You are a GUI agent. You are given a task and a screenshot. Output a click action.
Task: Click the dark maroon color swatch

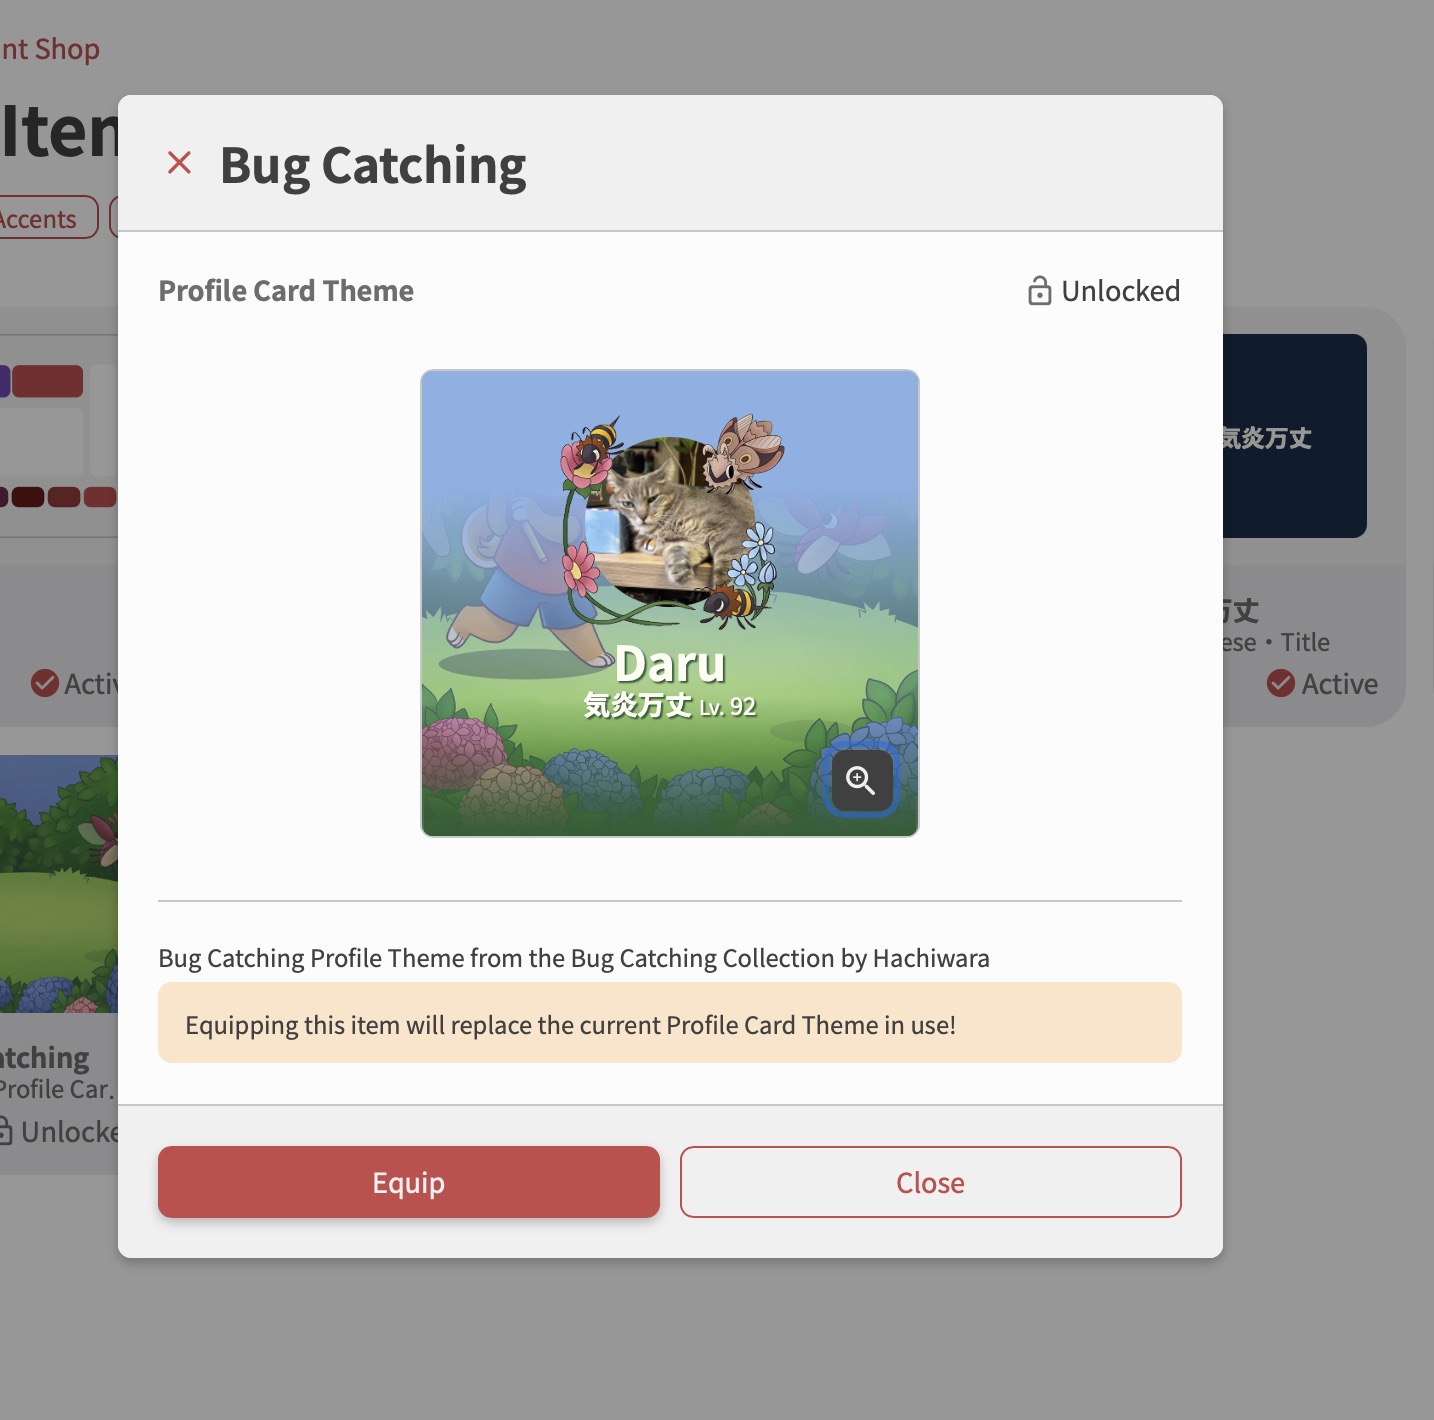28,497
